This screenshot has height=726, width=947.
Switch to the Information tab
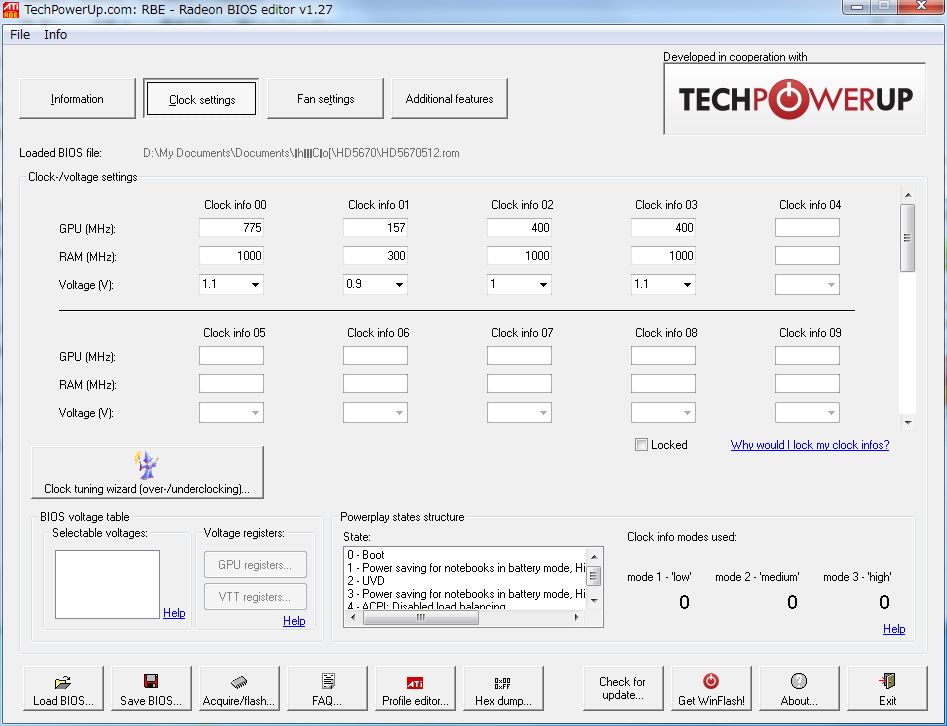click(77, 98)
